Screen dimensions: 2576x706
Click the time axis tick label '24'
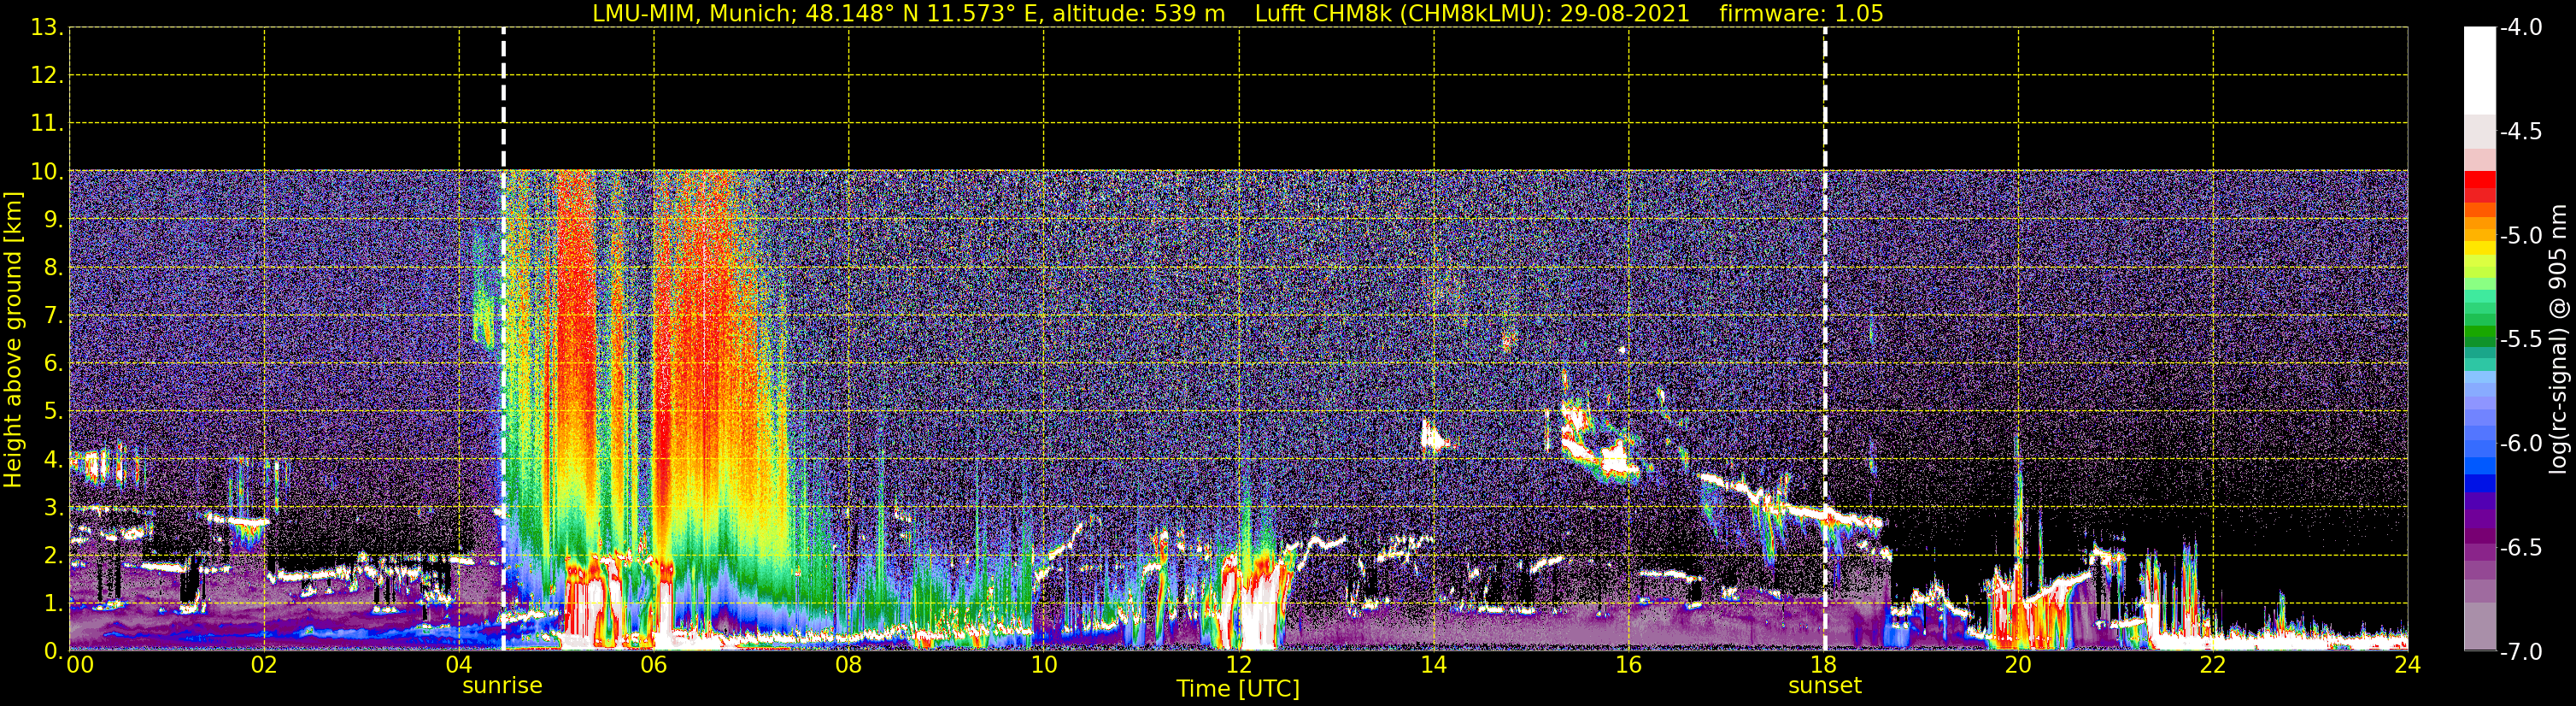pyautogui.click(x=2408, y=665)
